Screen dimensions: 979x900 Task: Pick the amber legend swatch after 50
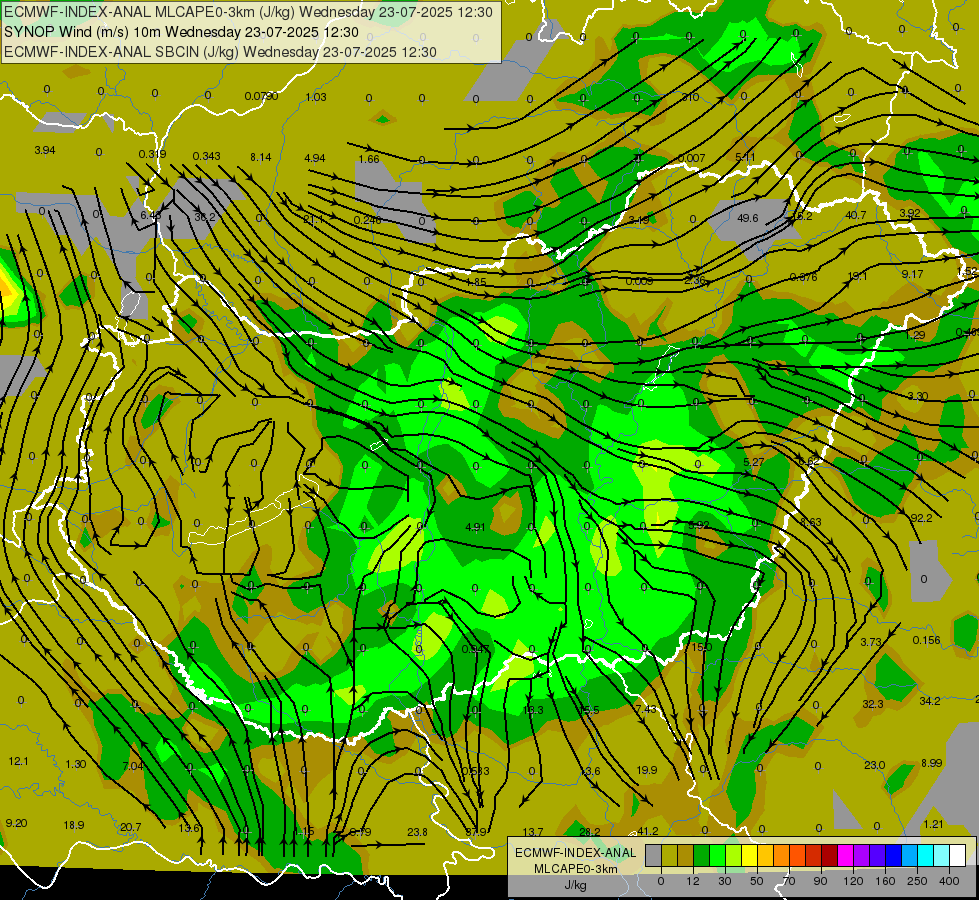(766, 855)
